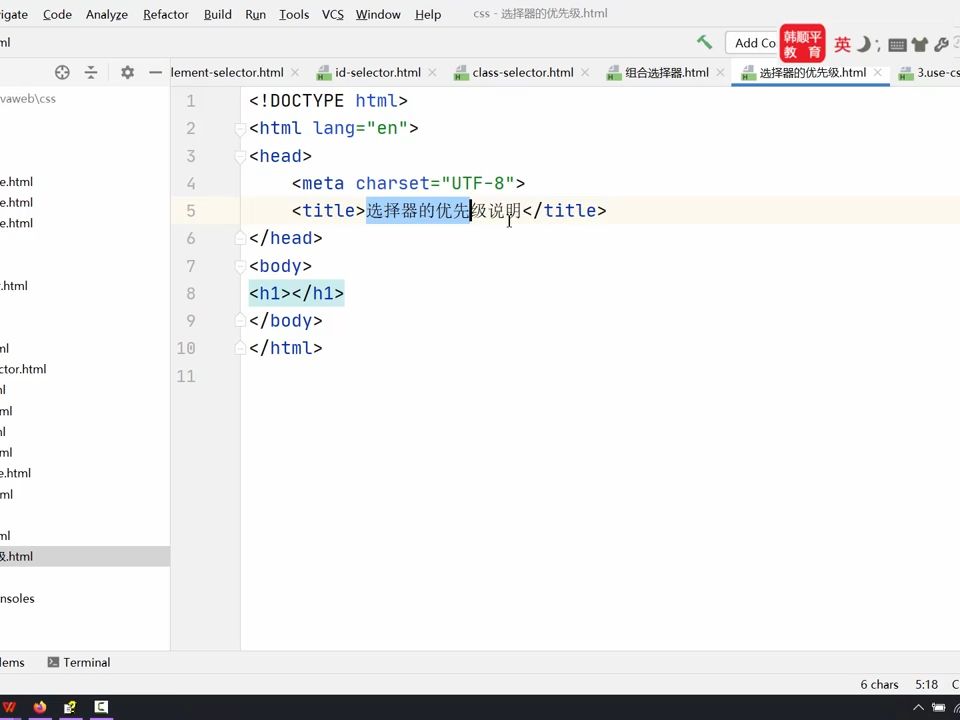
Task: Open Firefox from the taskbar
Action: 40,707
